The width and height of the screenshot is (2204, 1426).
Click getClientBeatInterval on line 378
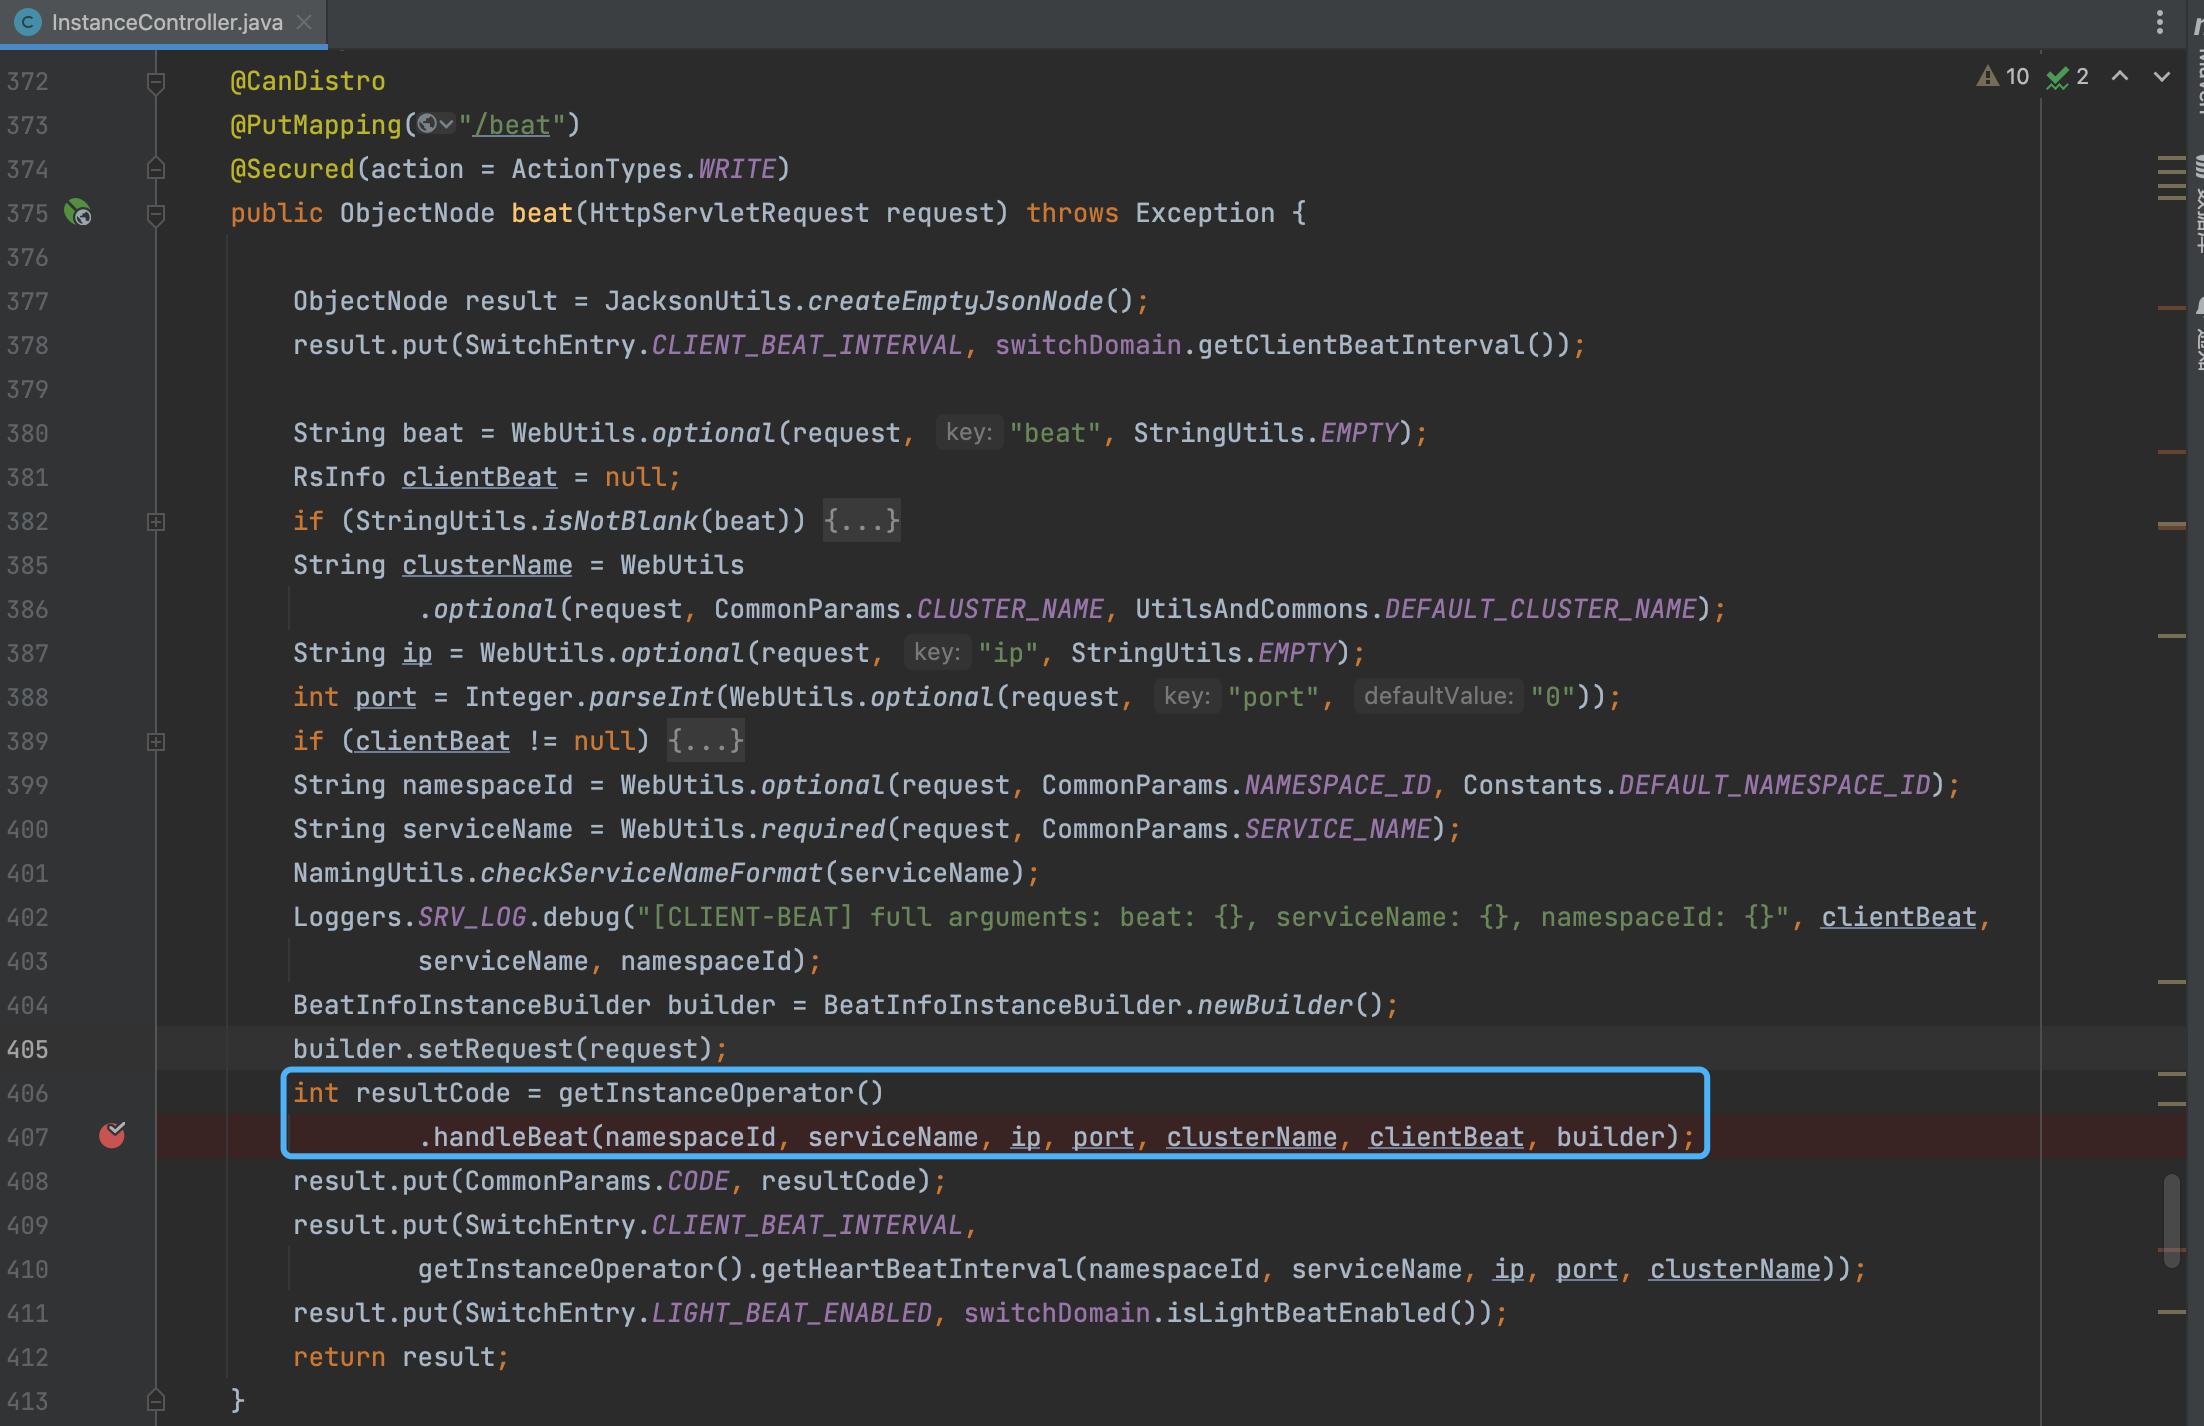tap(1361, 345)
